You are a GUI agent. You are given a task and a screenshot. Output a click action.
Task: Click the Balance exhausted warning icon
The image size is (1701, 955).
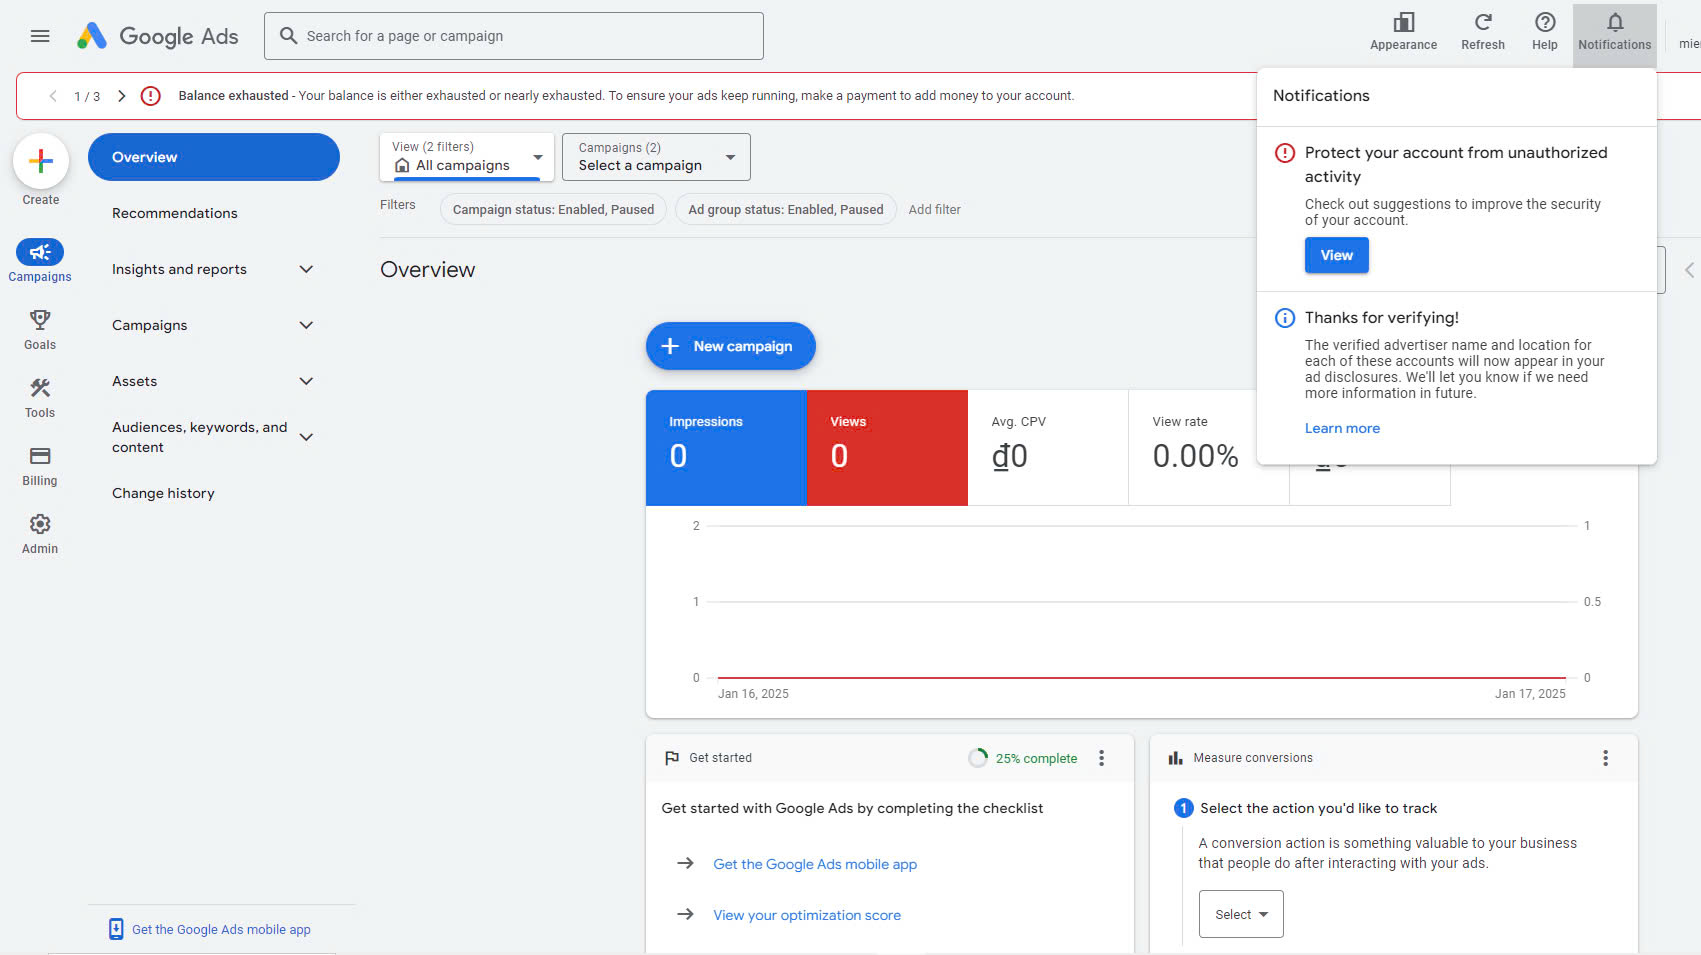(150, 96)
